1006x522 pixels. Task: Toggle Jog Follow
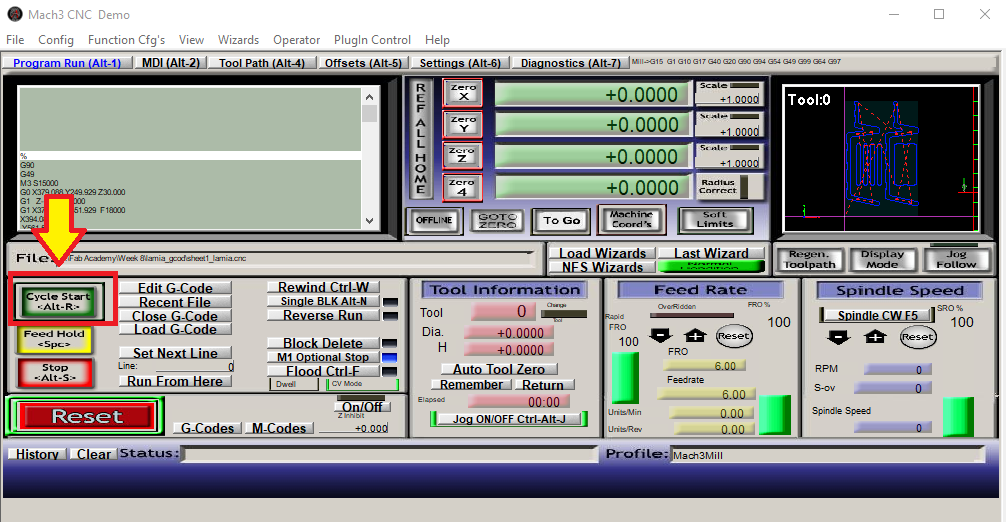tap(955, 259)
